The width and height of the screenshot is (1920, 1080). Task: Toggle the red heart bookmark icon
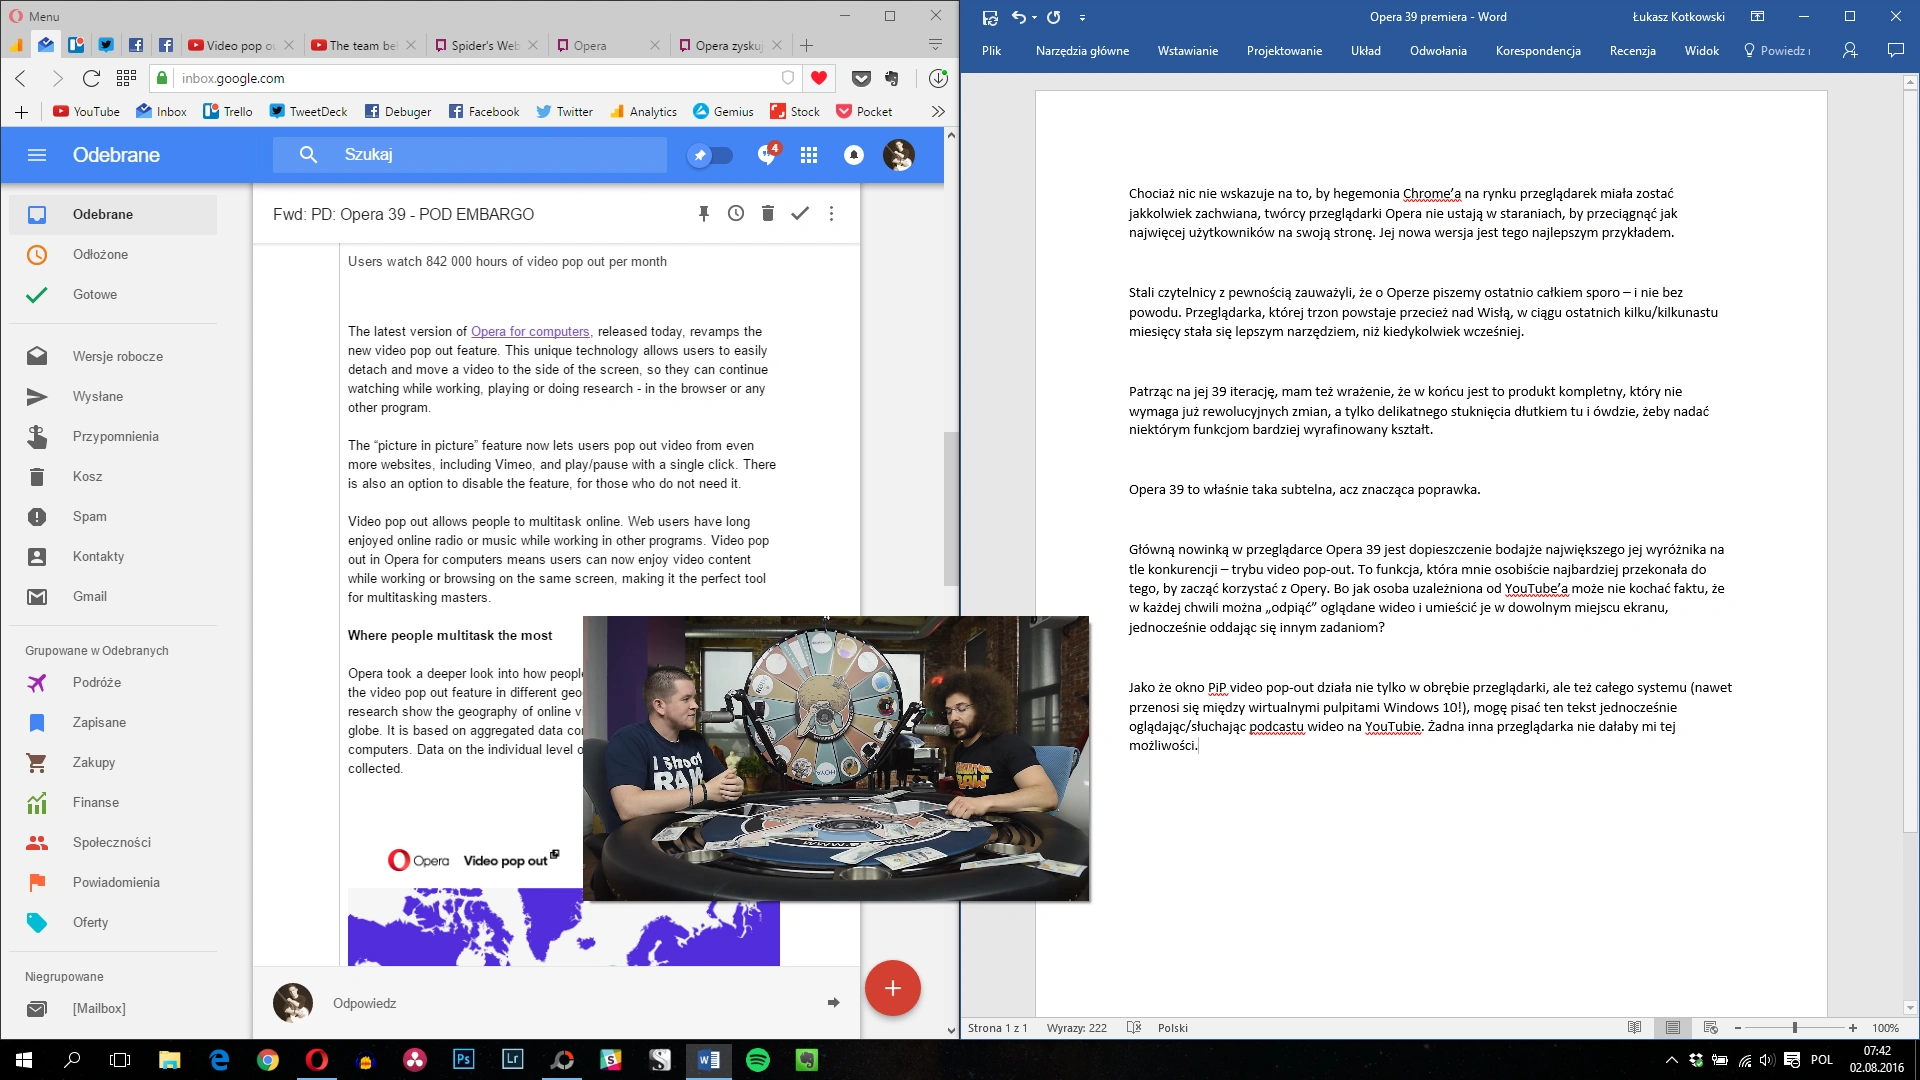[819, 78]
